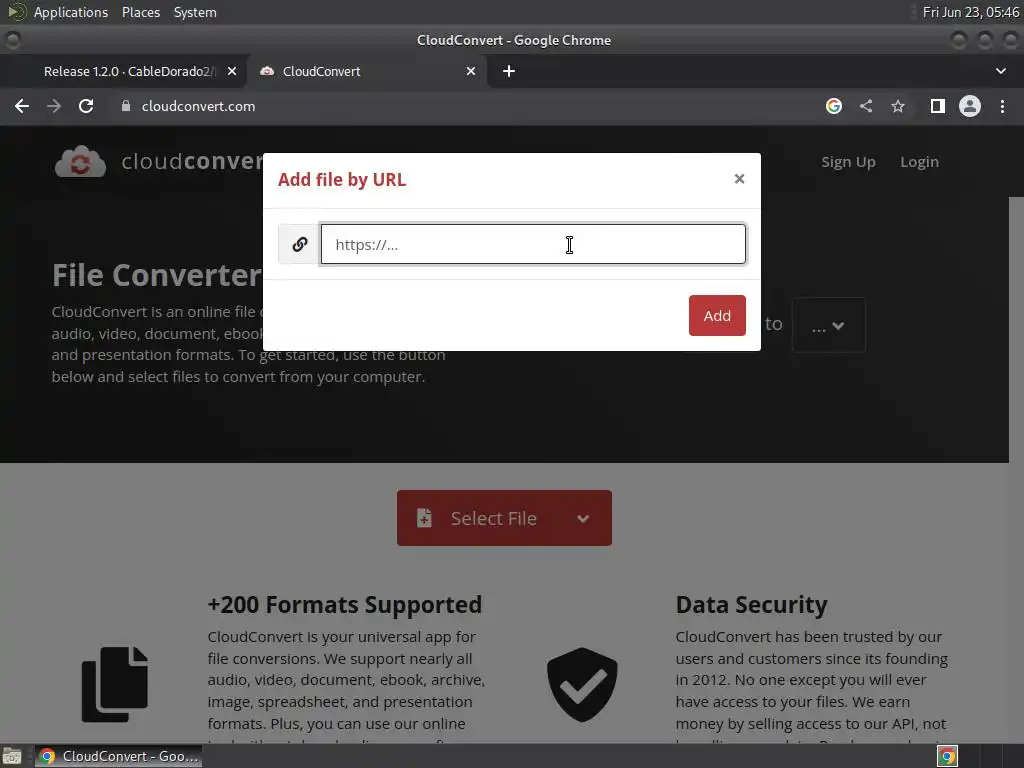Click the file-plus icon on Select File
The image size is (1024, 768).
[424, 518]
